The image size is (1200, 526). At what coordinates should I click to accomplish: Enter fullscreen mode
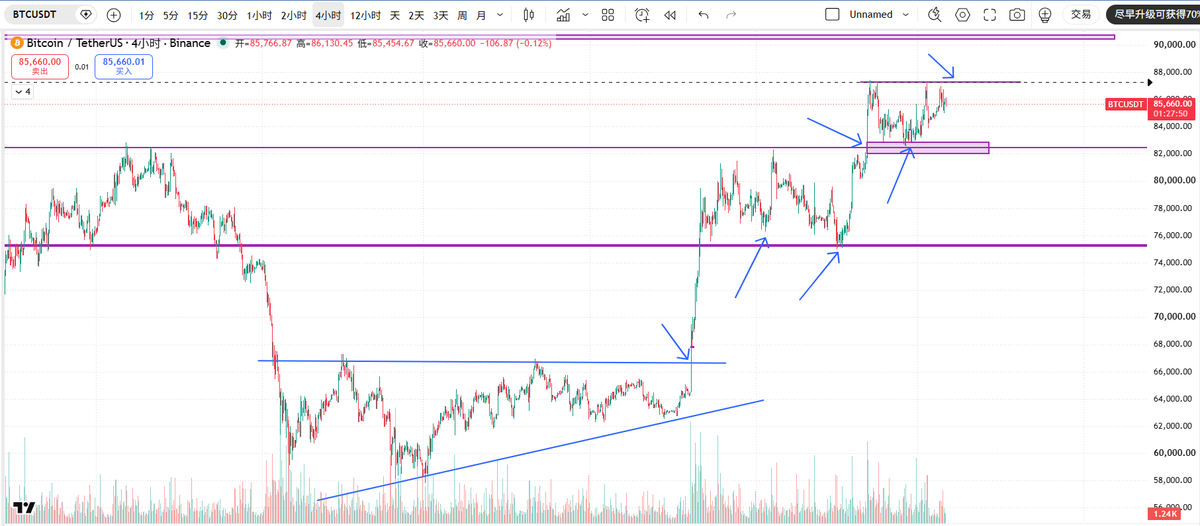click(990, 15)
